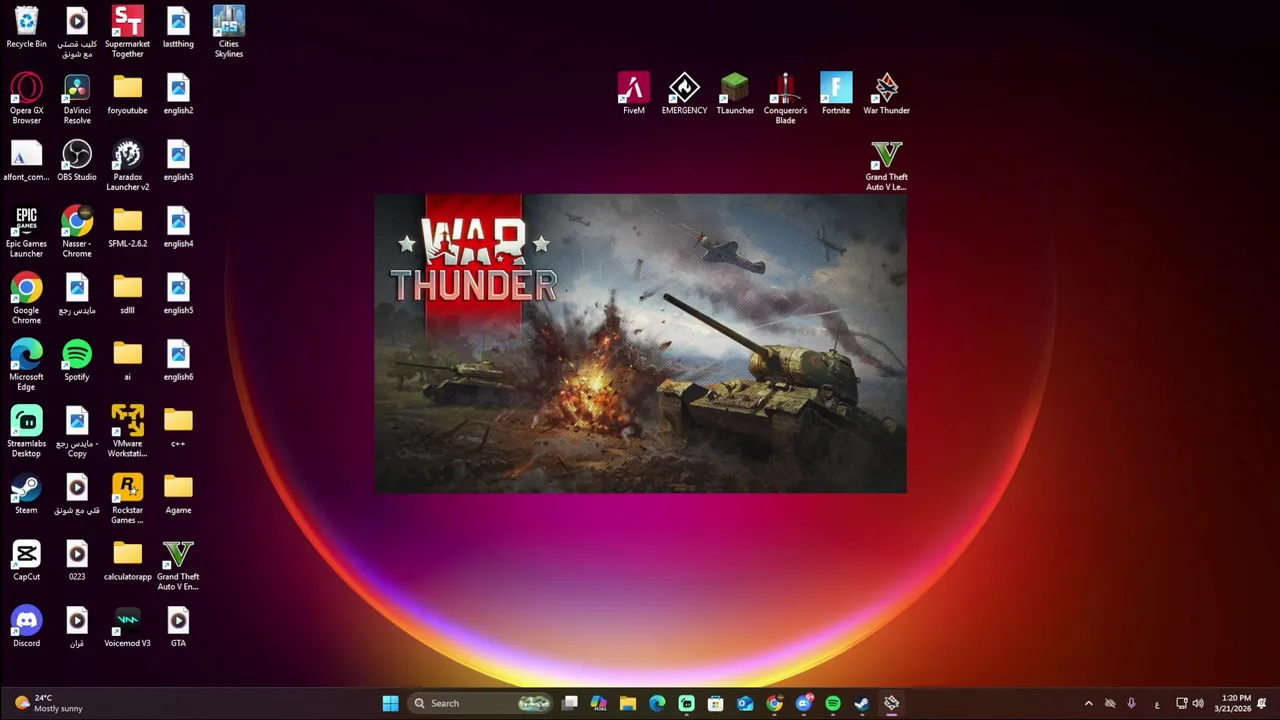Open the Windows Start menu
Image resolution: width=1280 pixels, height=720 pixels.
tap(390, 703)
